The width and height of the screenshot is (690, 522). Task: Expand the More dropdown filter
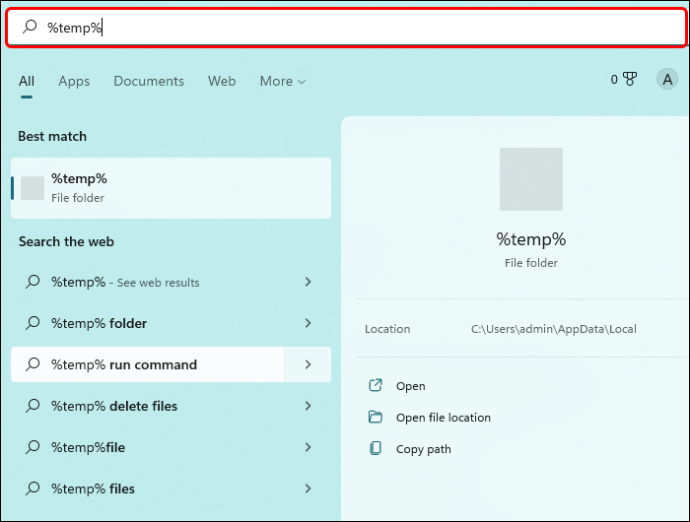click(283, 81)
